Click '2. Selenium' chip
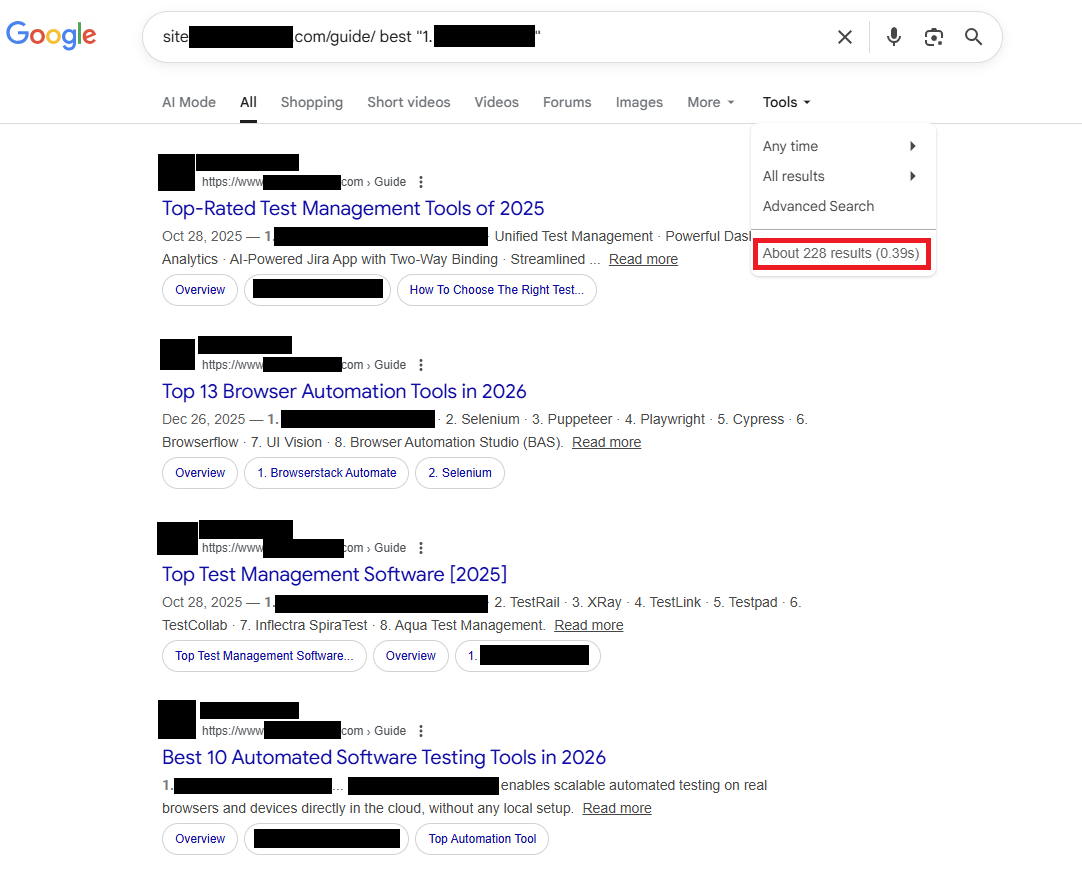The width and height of the screenshot is (1082, 869). coord(460,473)
